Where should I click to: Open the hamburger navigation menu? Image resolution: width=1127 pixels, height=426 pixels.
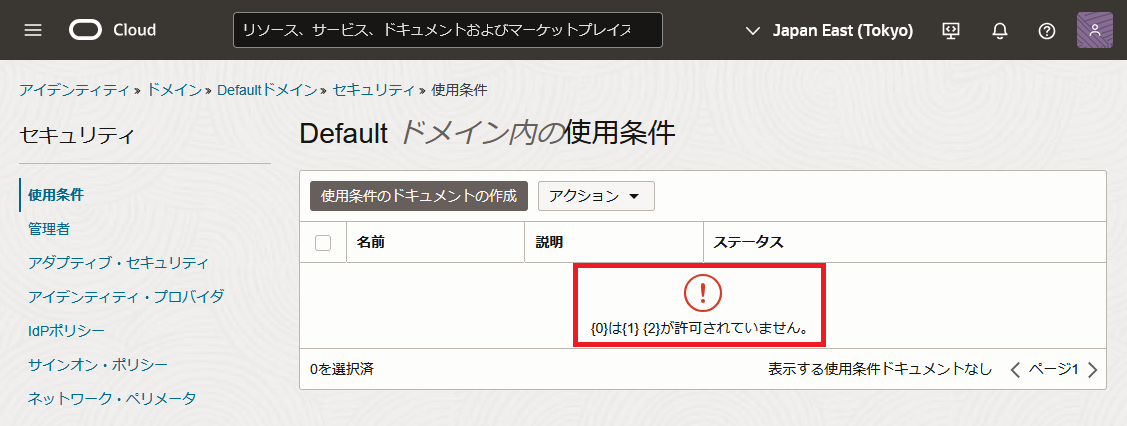click(x=32, y=30)
